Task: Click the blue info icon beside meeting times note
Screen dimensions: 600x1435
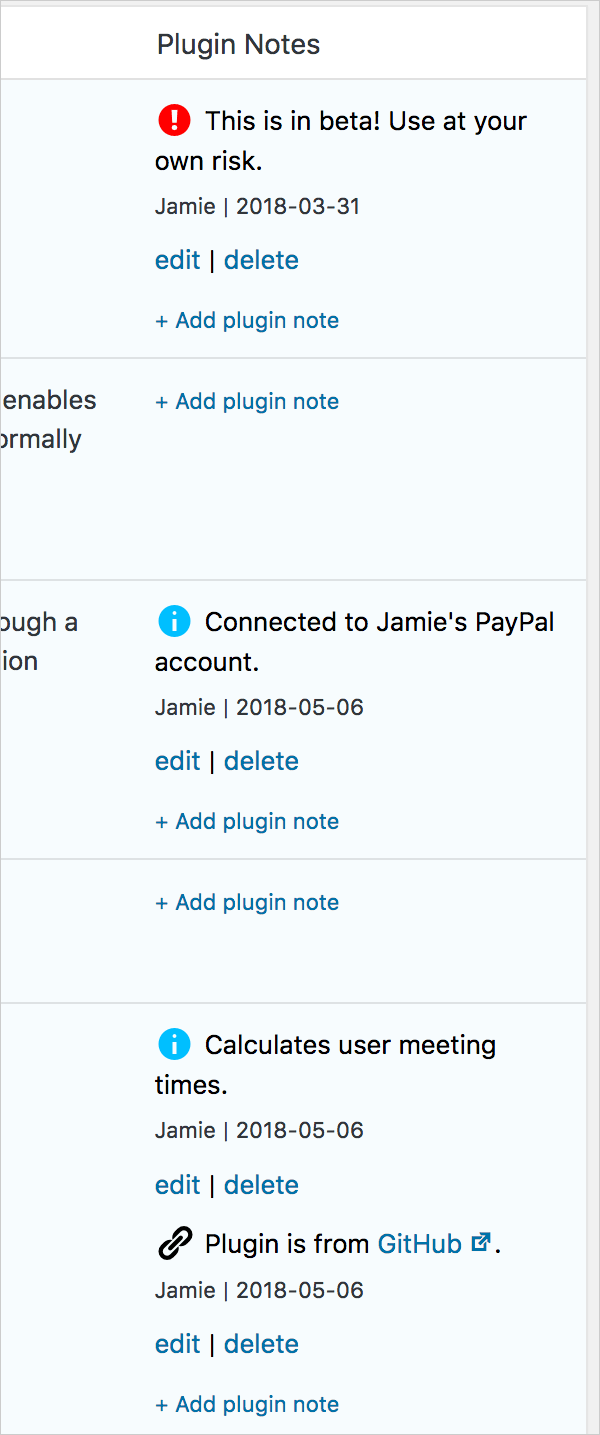Action: tap(174, 1045)
